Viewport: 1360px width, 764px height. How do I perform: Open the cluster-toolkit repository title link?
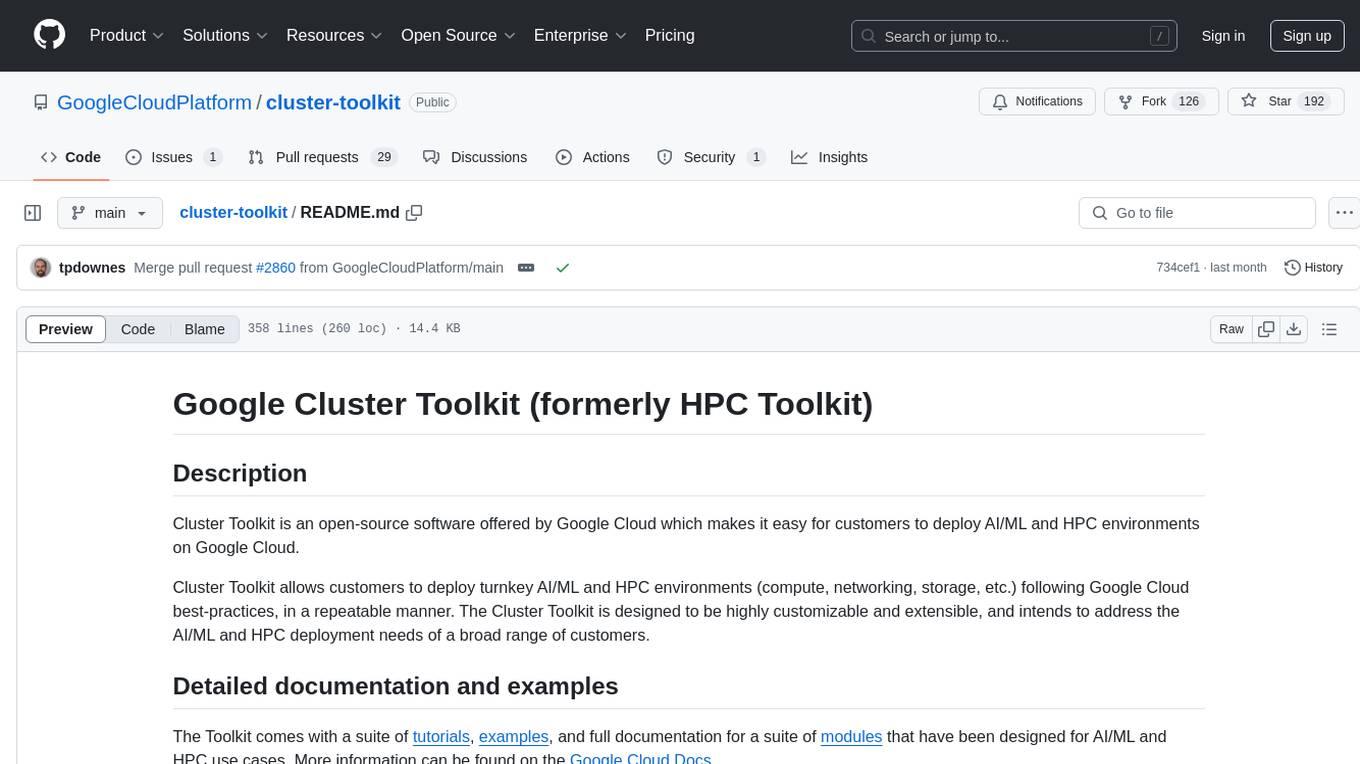(333, 102)
